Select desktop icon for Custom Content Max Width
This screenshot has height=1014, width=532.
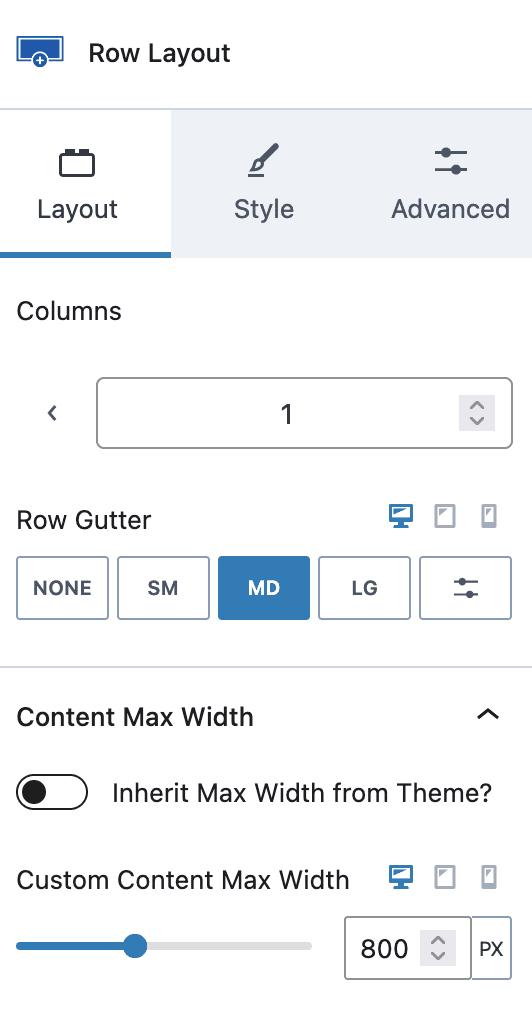[x=401, y=877]
